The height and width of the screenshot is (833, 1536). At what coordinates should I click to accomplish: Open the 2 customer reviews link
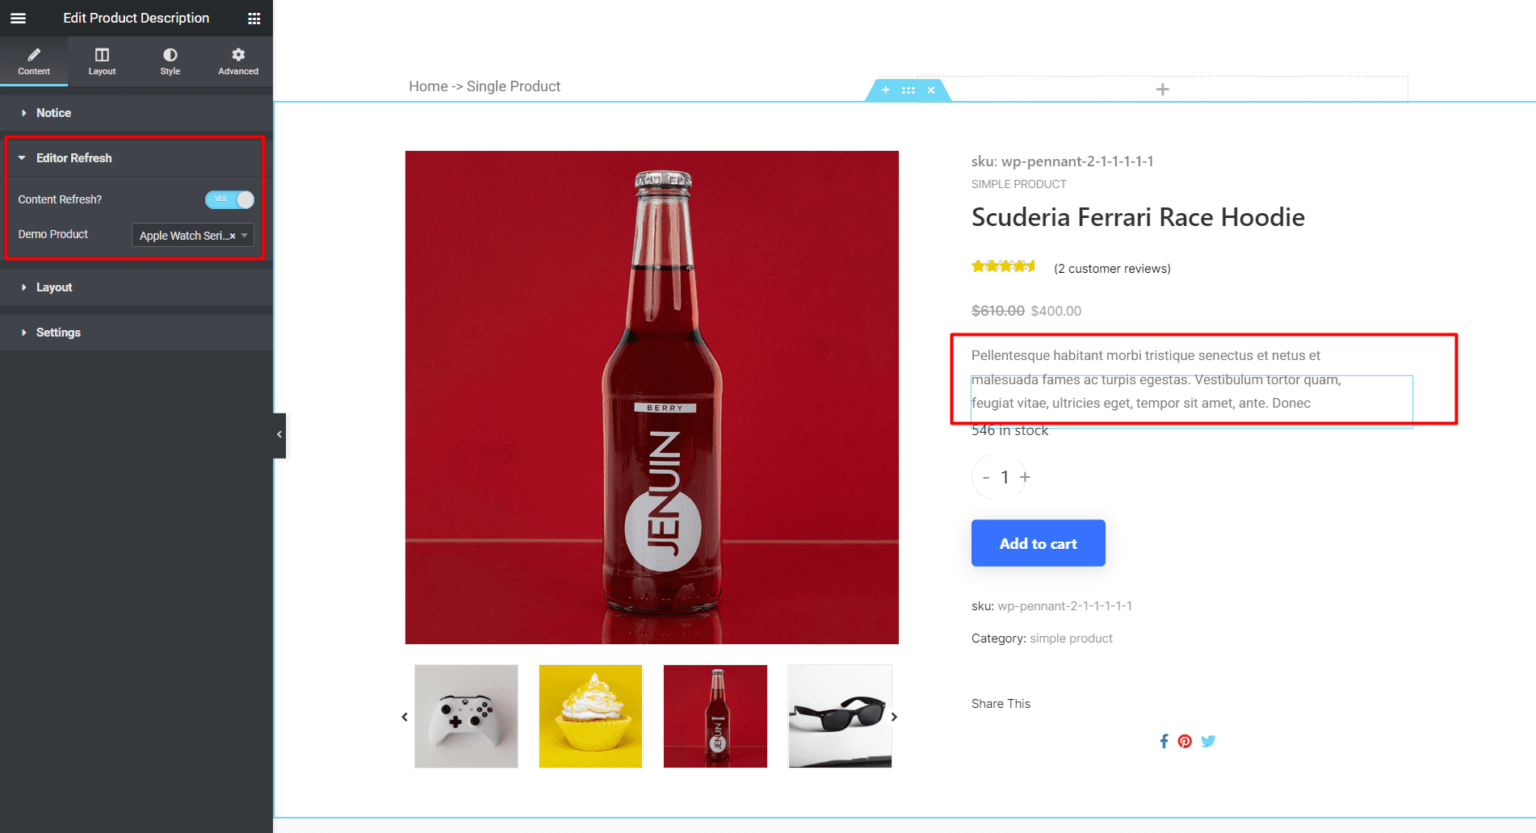tap(1112, 268)
